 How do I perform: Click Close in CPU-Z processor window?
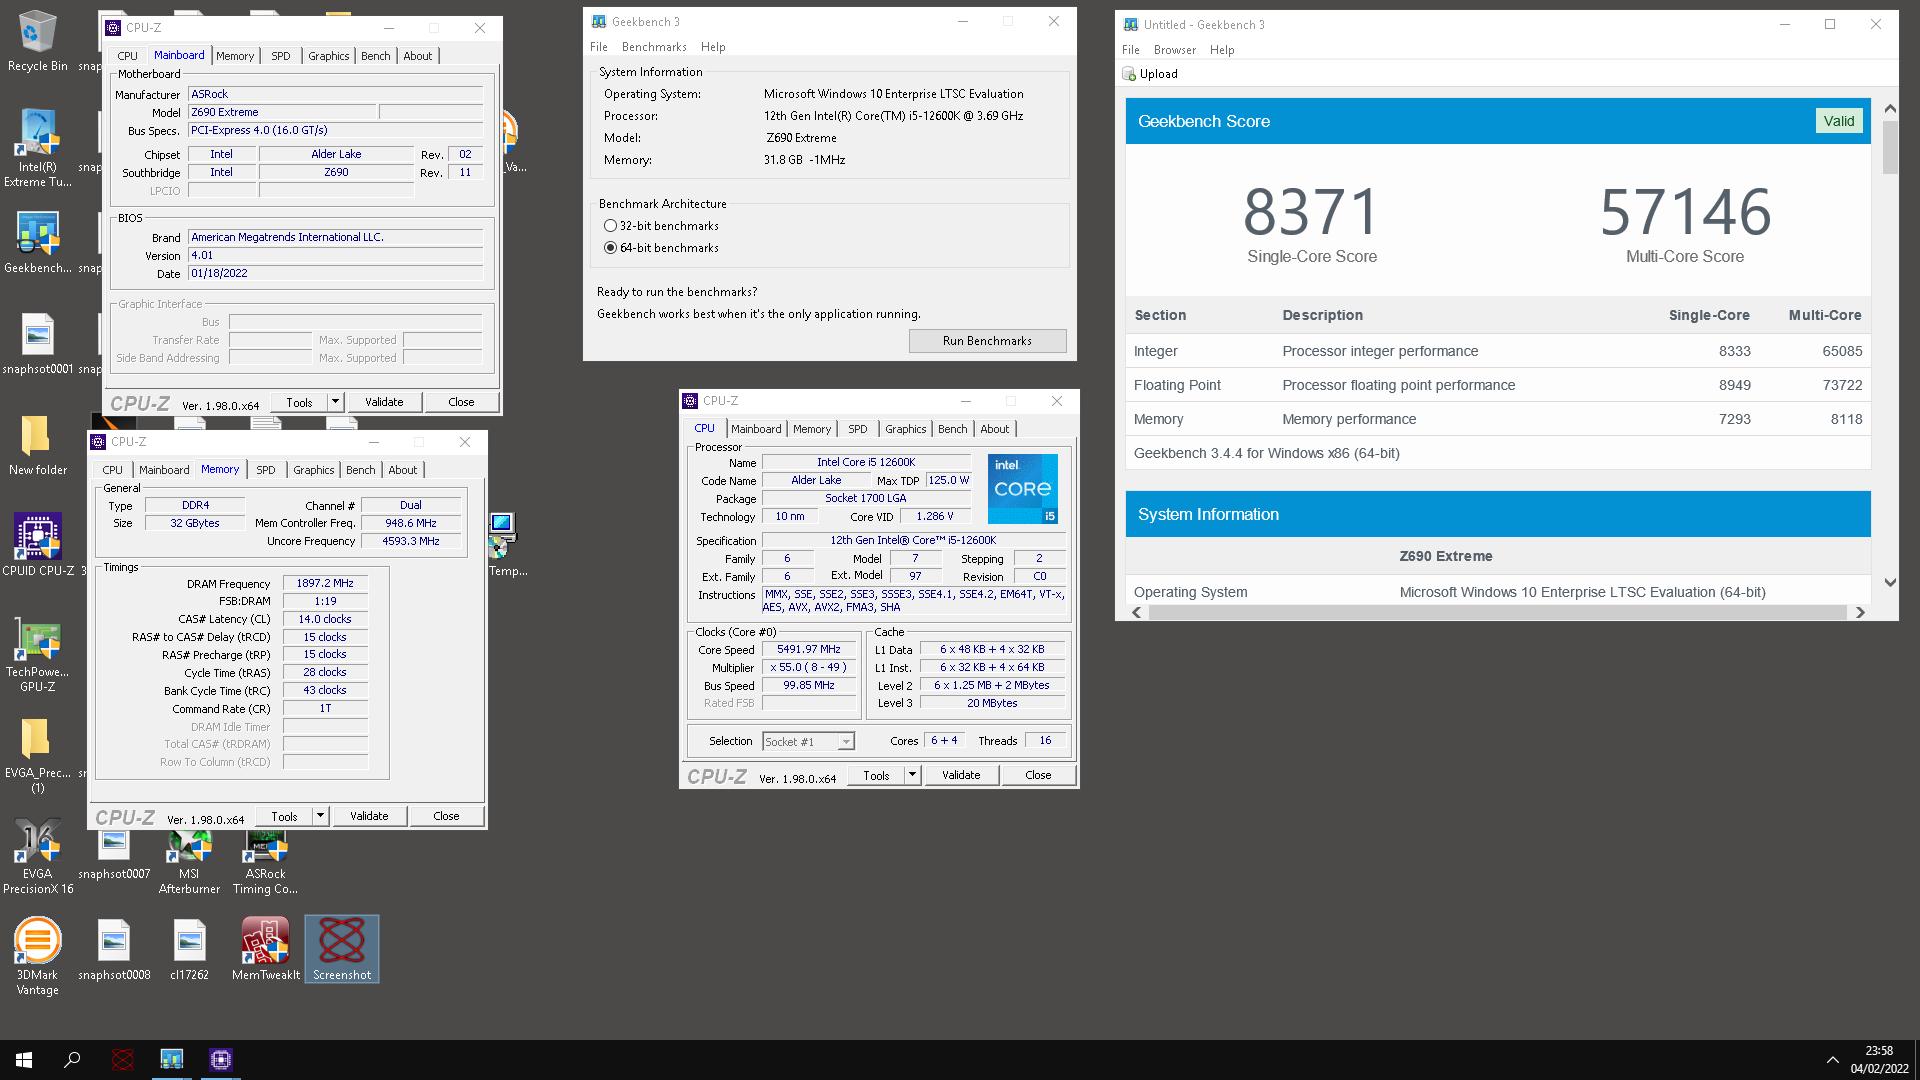1038,775
